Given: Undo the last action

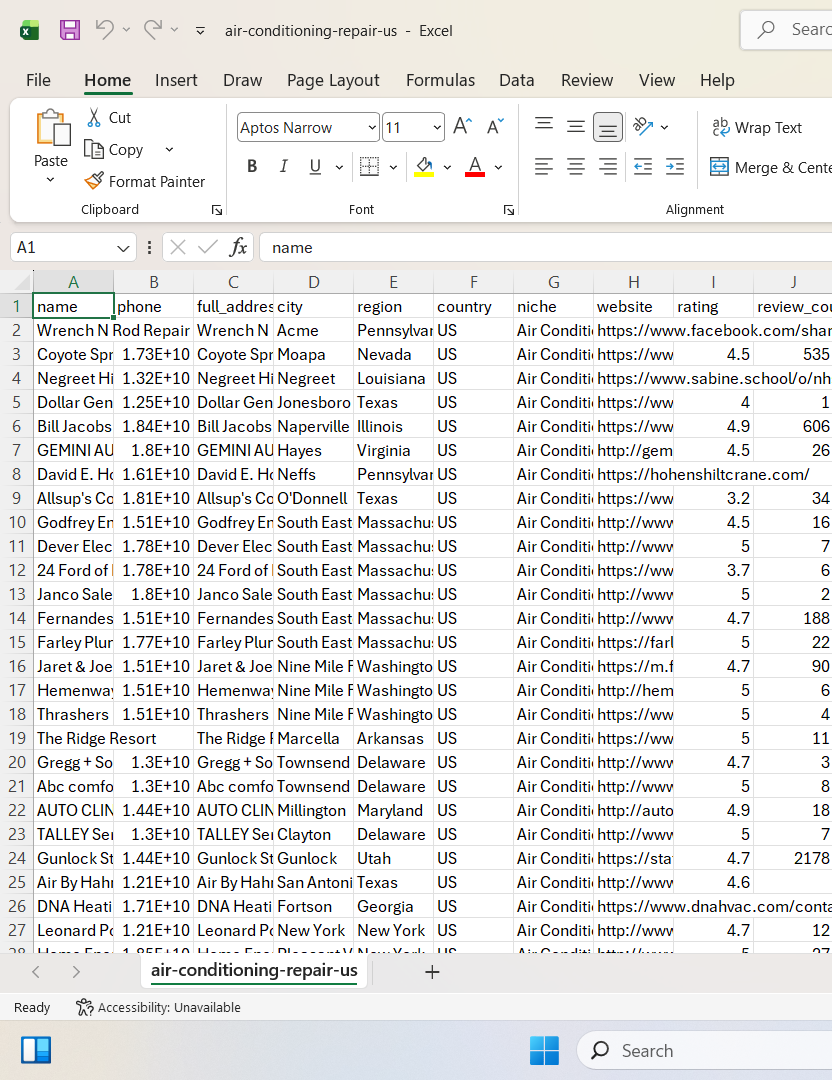Looking at the screenshot, I should coord(104,30).
